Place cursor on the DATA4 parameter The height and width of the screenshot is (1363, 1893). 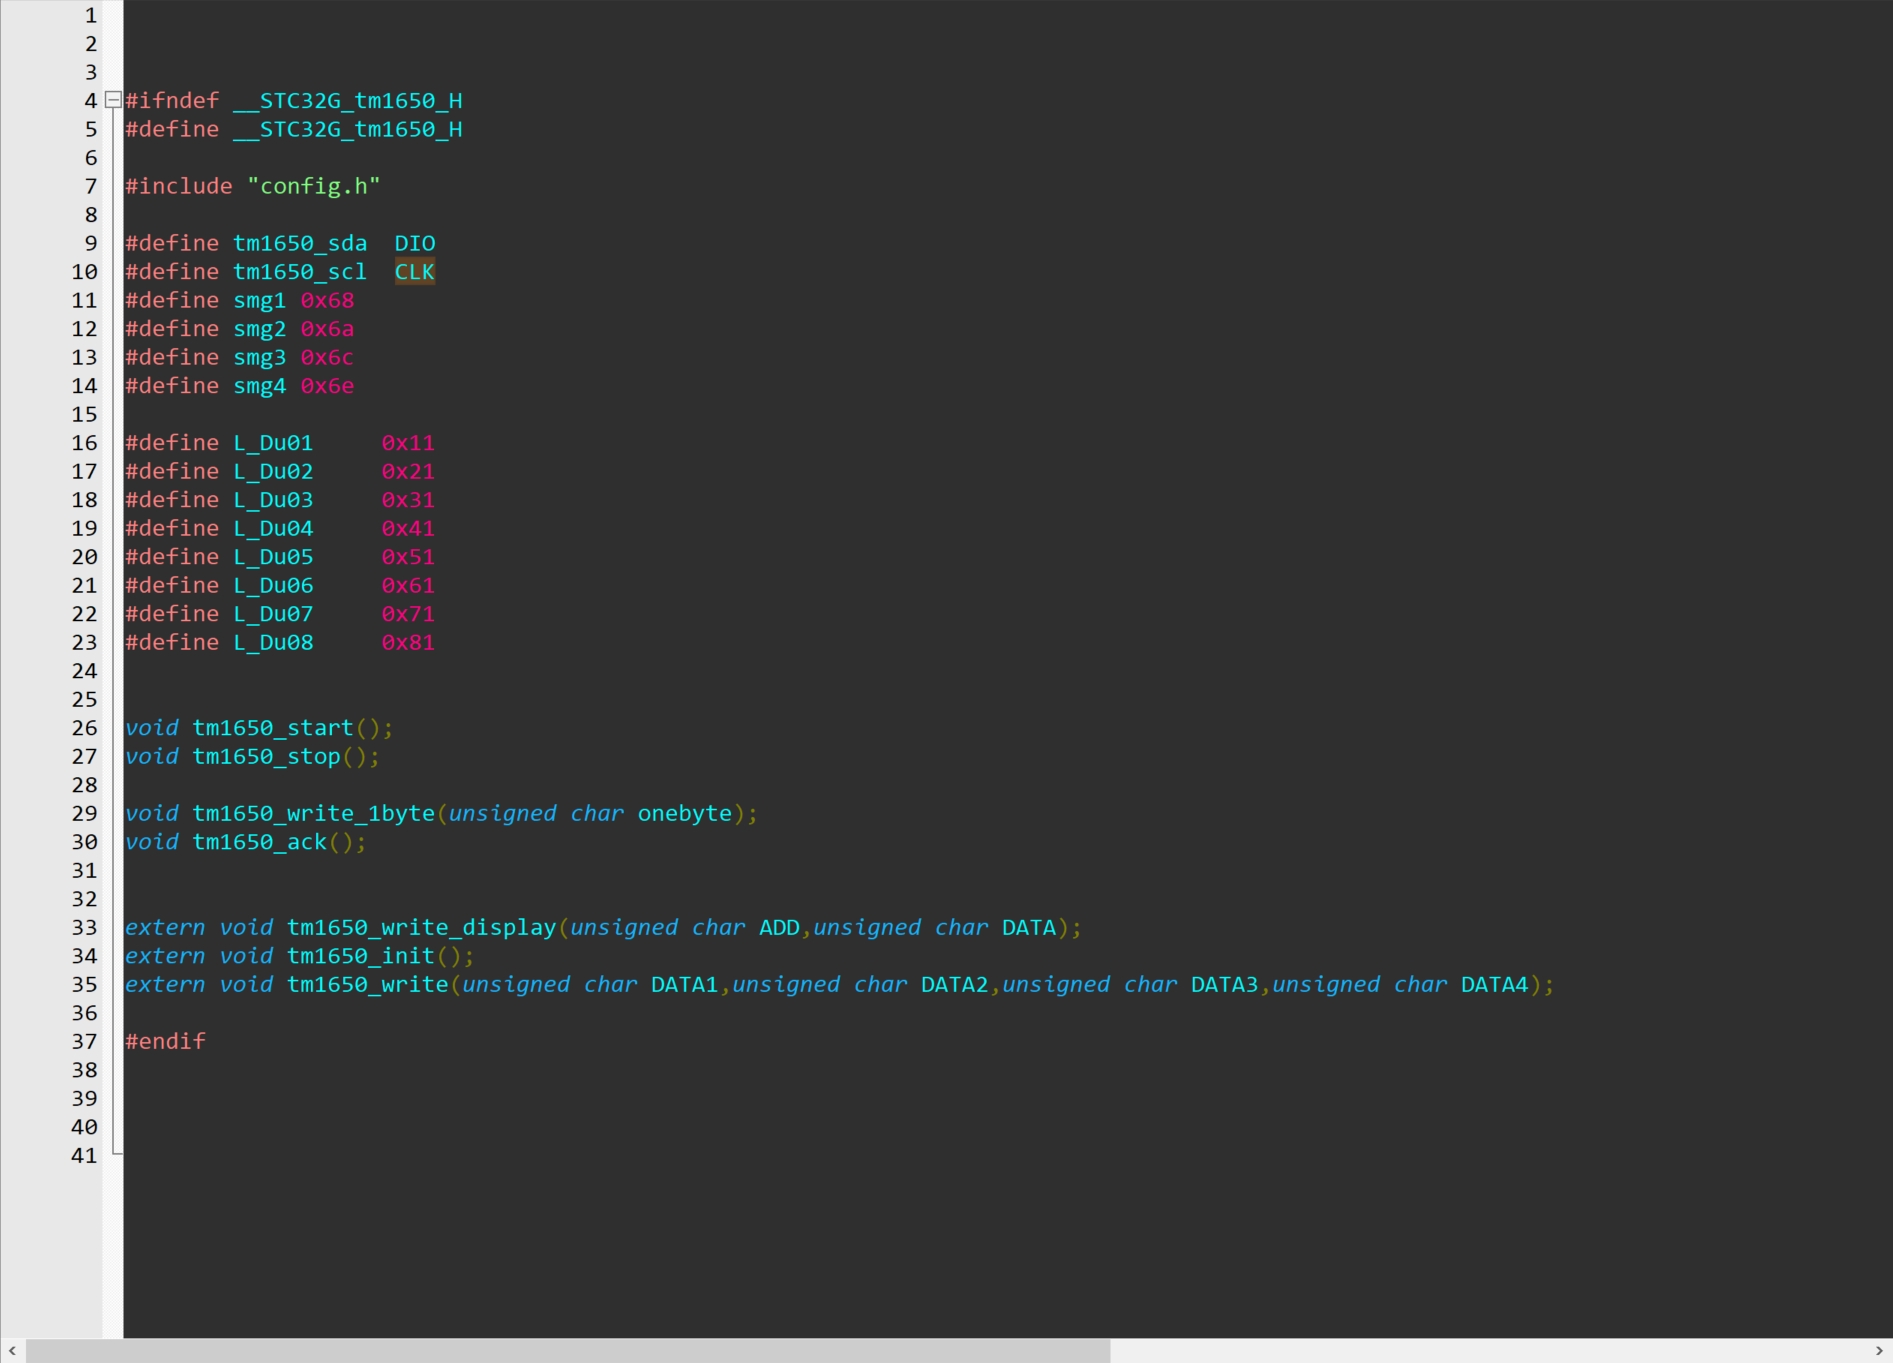click(x=1494, y=984)
